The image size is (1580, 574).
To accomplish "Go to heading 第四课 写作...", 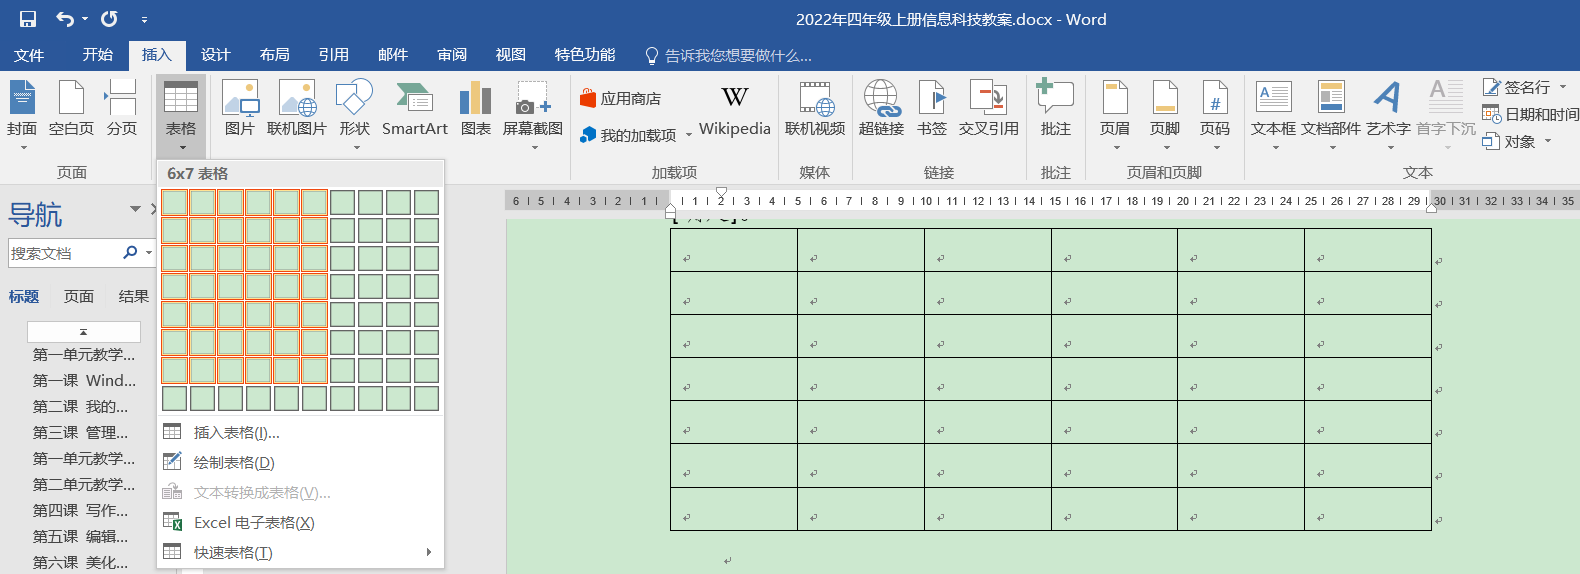I will pos(80,510).
